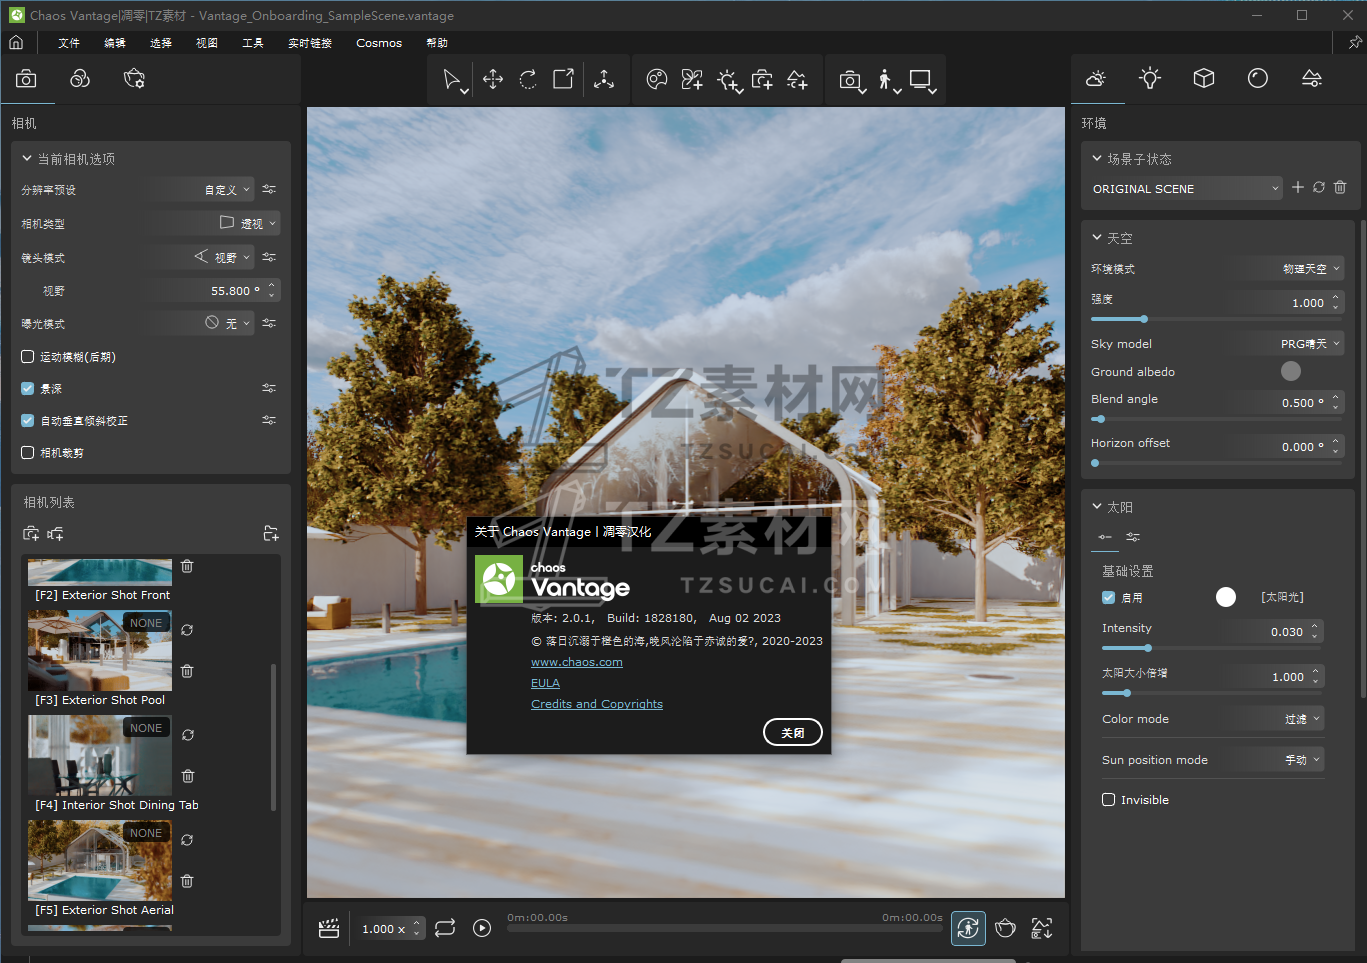Viewport: 1367px width, 963px height.
Task: Add a new camera to list
Action: tap(31, 533)
